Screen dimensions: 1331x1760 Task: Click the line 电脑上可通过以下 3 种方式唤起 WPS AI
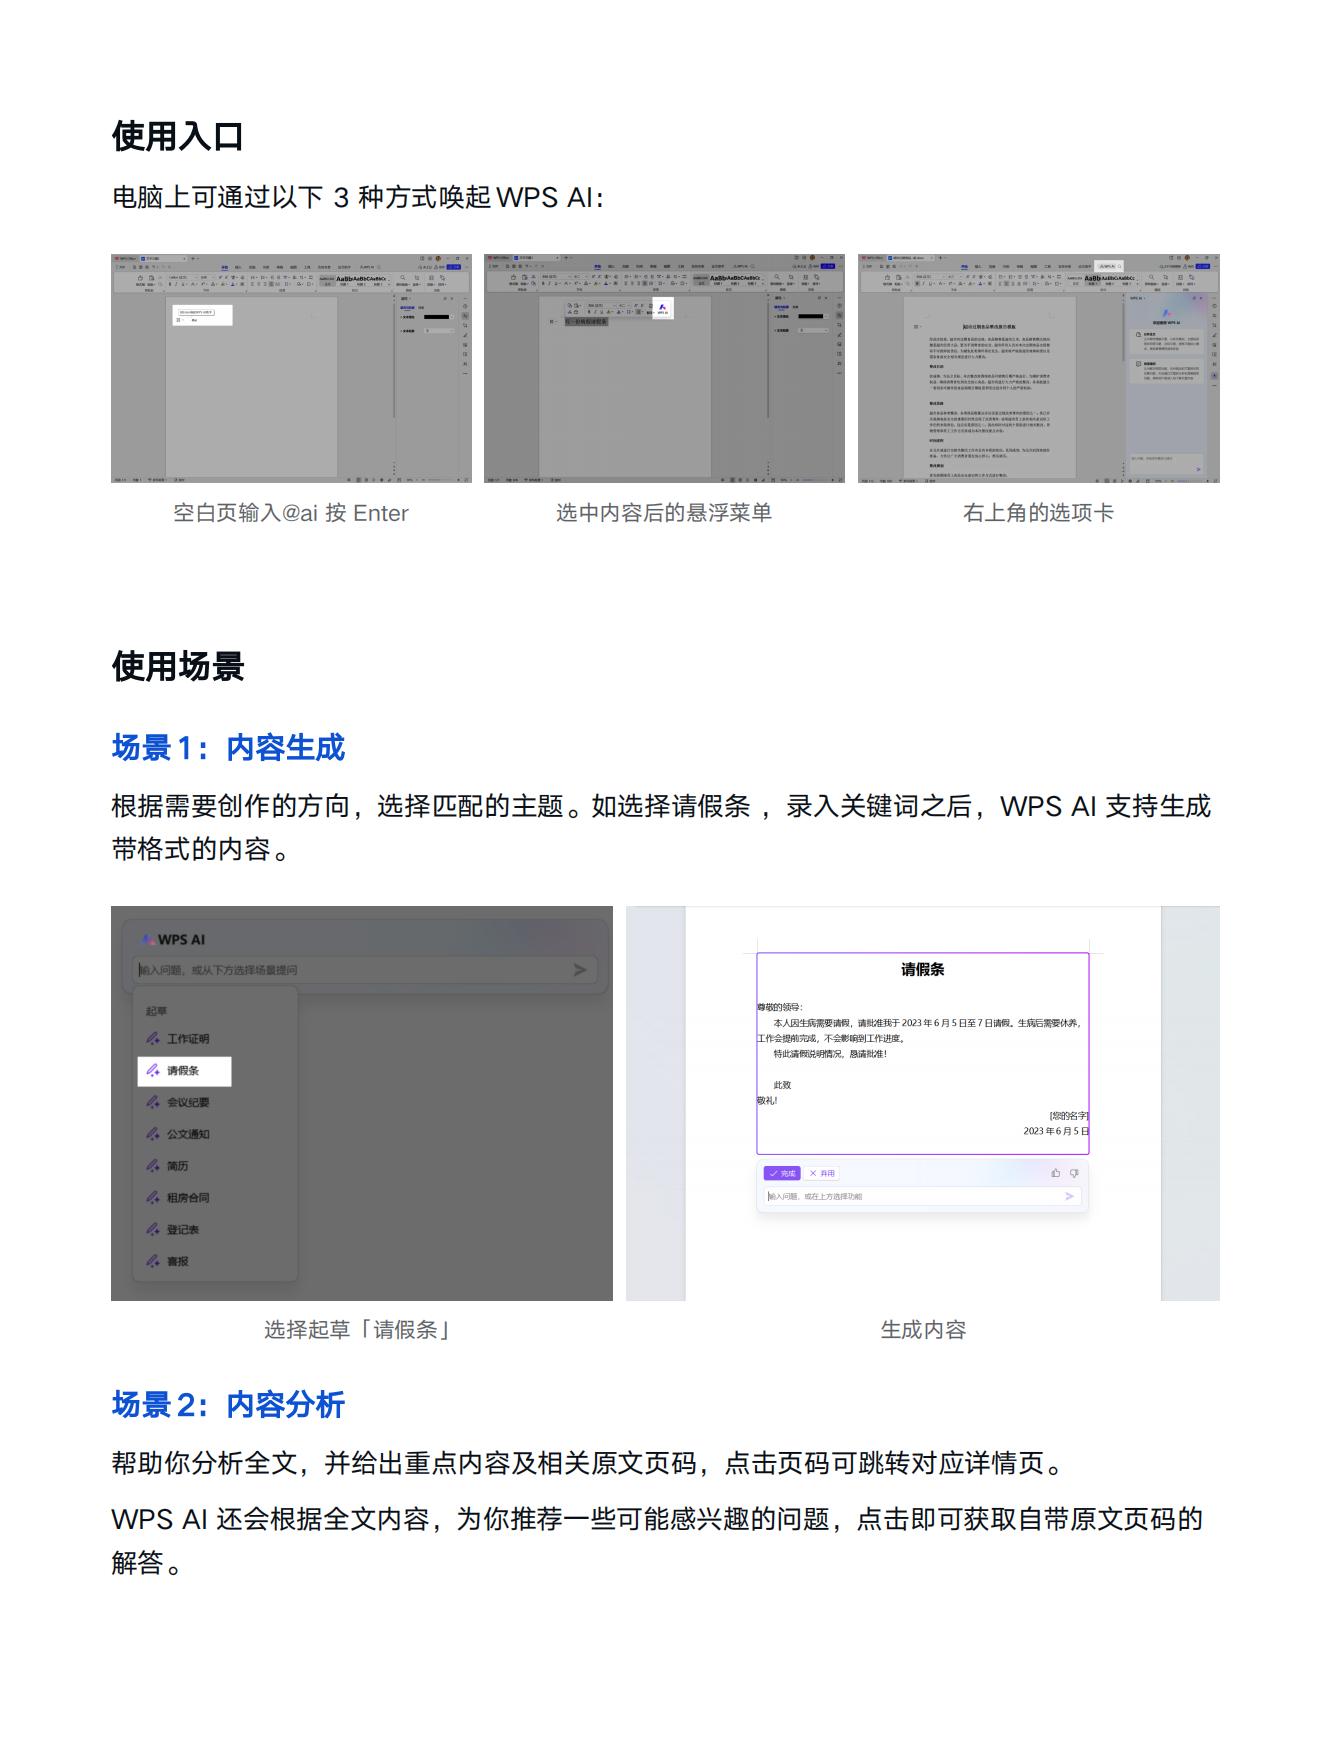coord(358,198)
